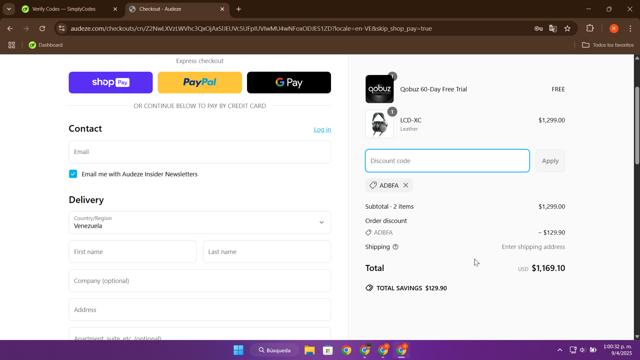640x360 pixels.
Task: Focus the Email field
Action: click(200, 152)
